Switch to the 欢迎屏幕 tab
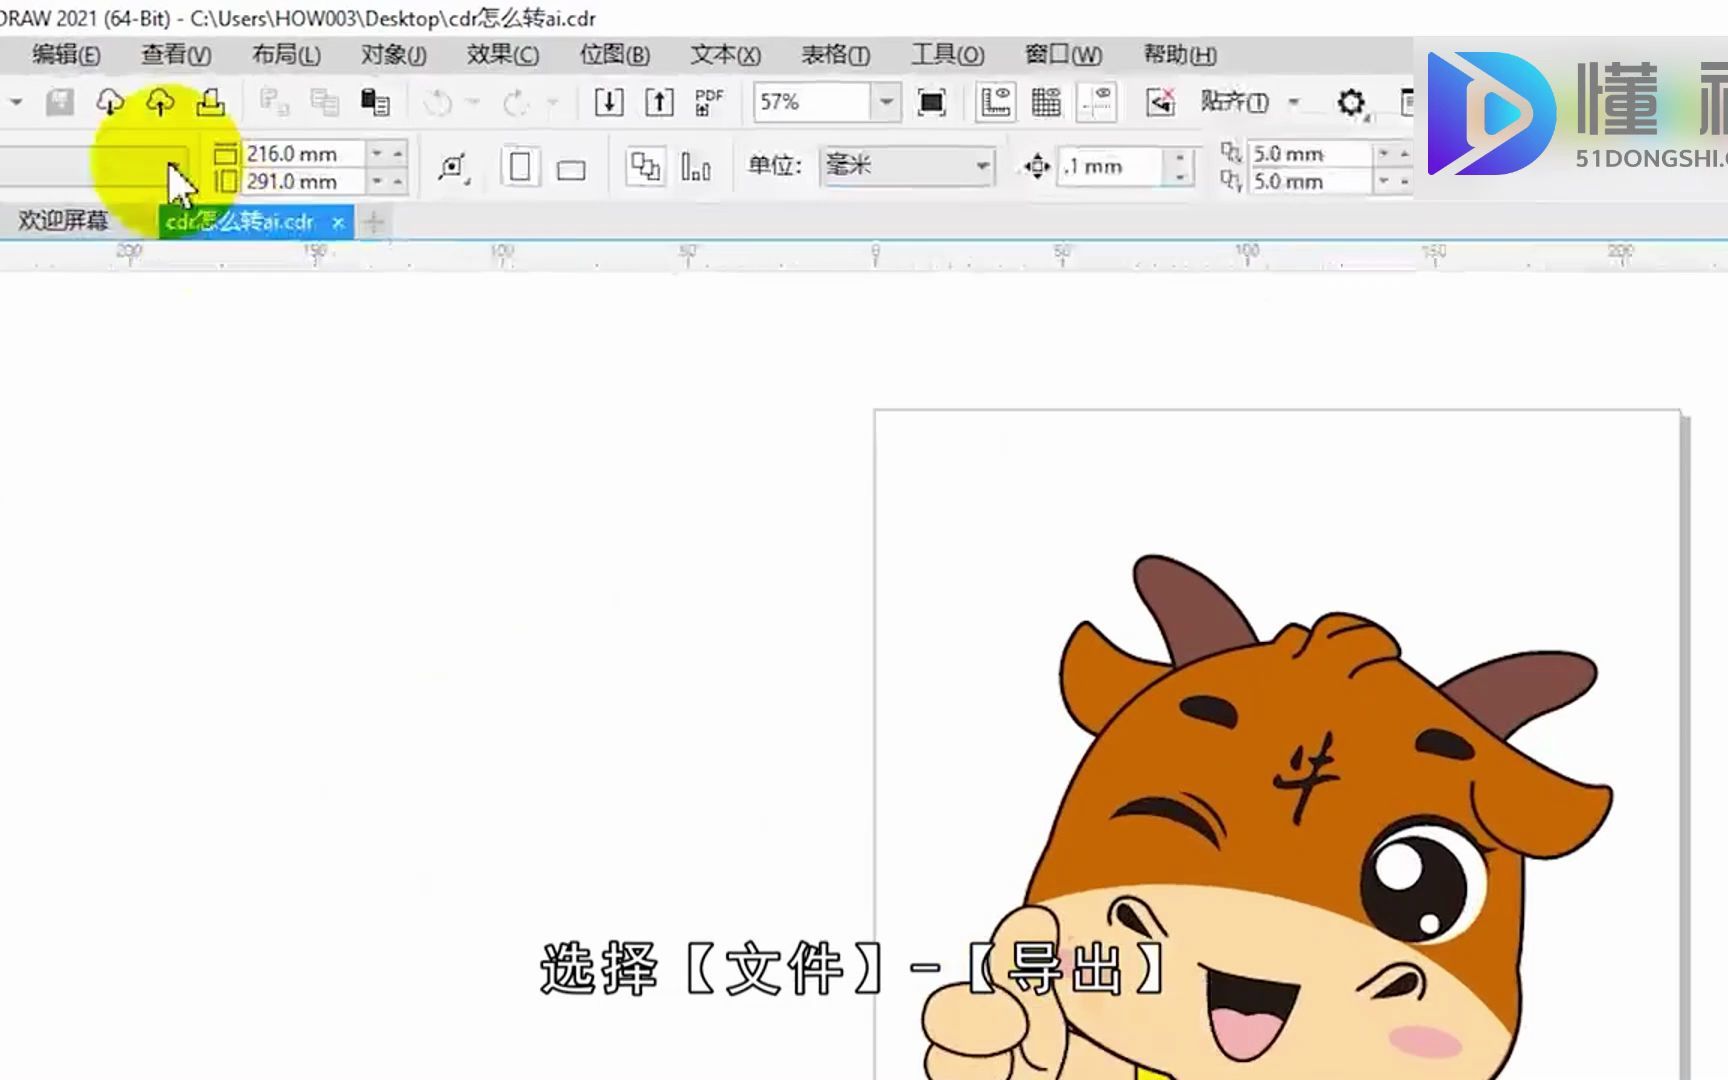Screen dimensions: 1728x1080 tap(63, 221)
